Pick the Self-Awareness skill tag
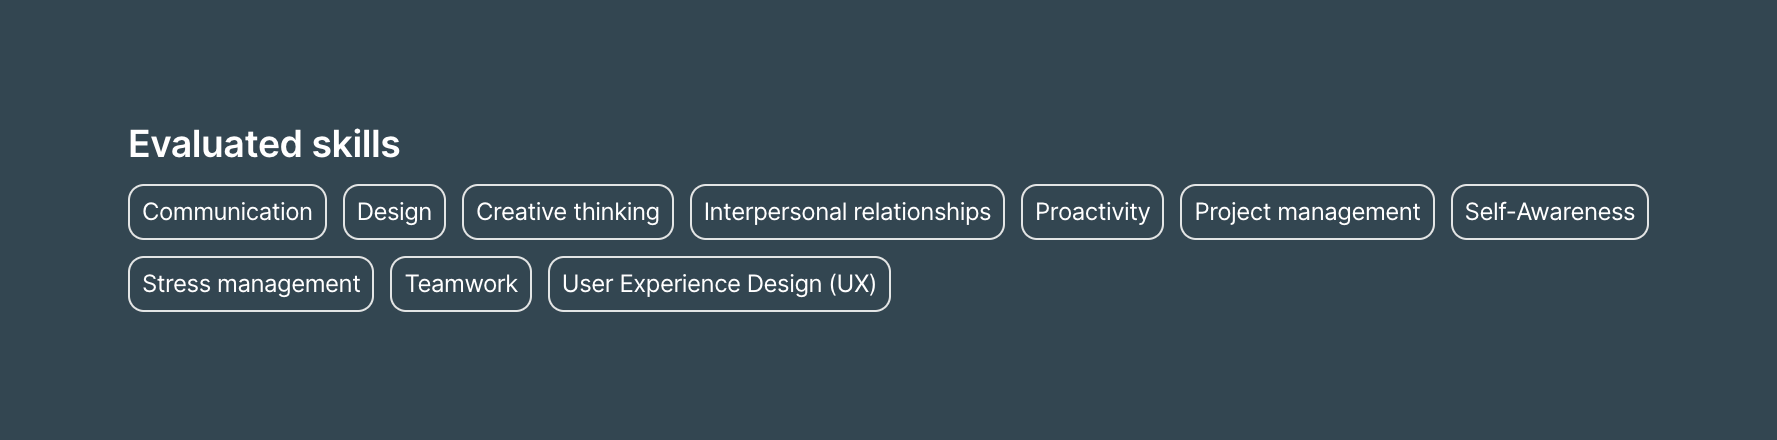The width and height of the screenshot is (1777, 440). [x=1549, y=212]
